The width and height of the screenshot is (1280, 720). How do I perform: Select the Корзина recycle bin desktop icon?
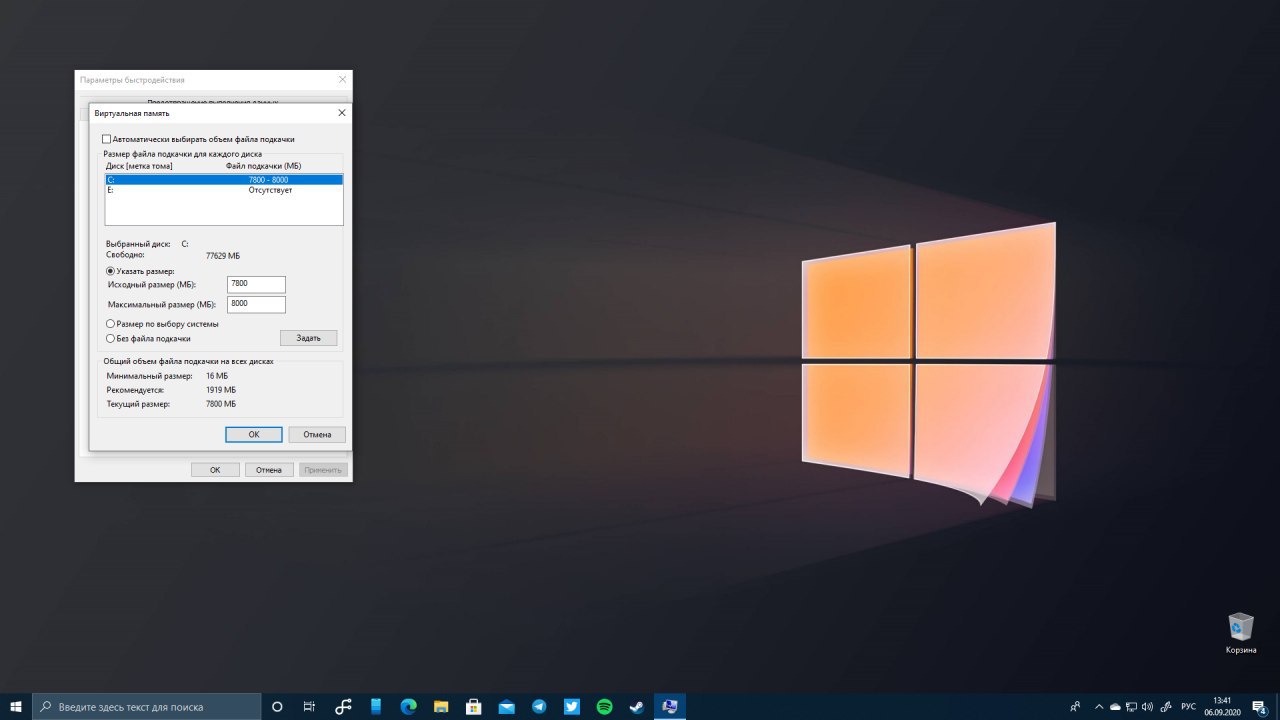tap(1241, 633)
